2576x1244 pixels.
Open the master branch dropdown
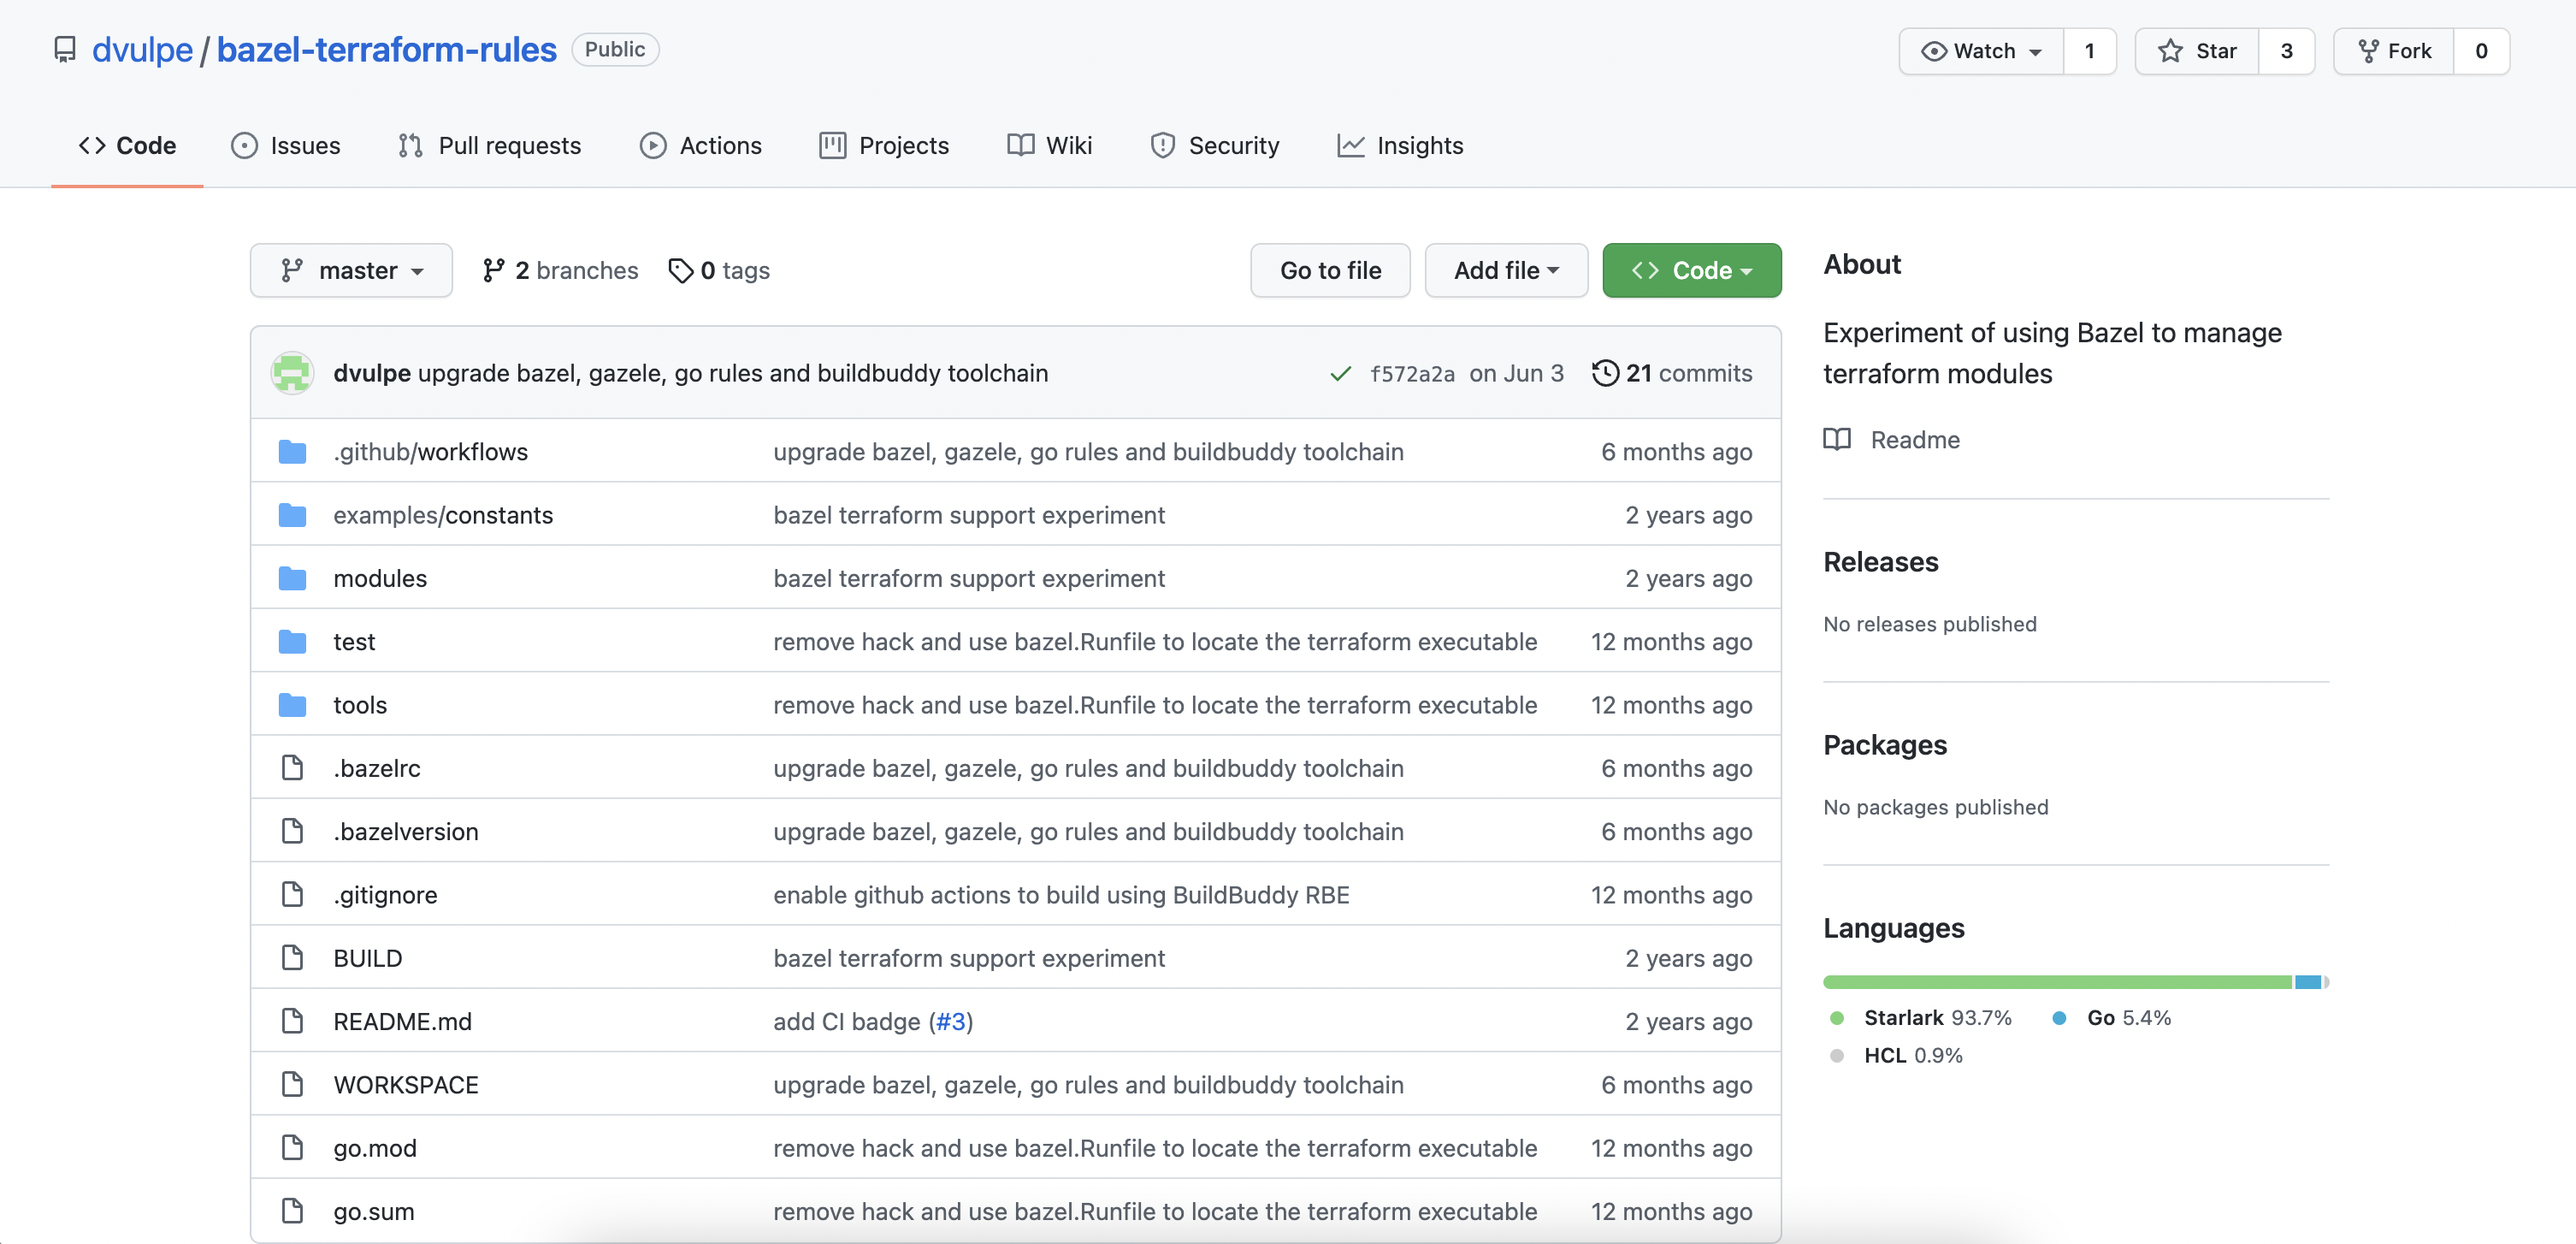tap(351, 271)
